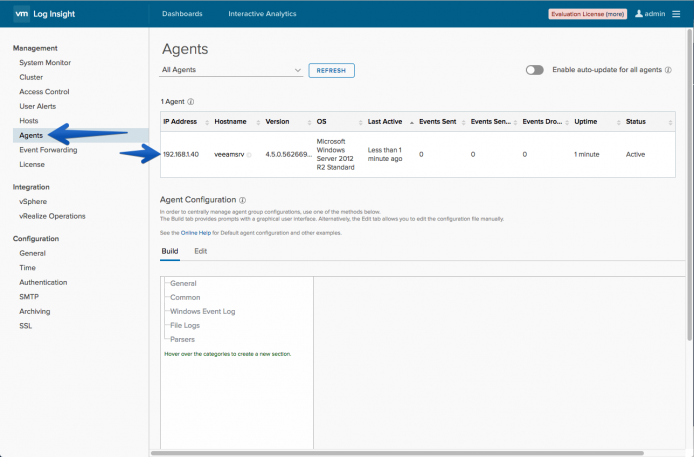Click the vm Log Insight logo
The height and width of the screenshot is (457, 694).
pyautogui.click(x=44, y=14)
